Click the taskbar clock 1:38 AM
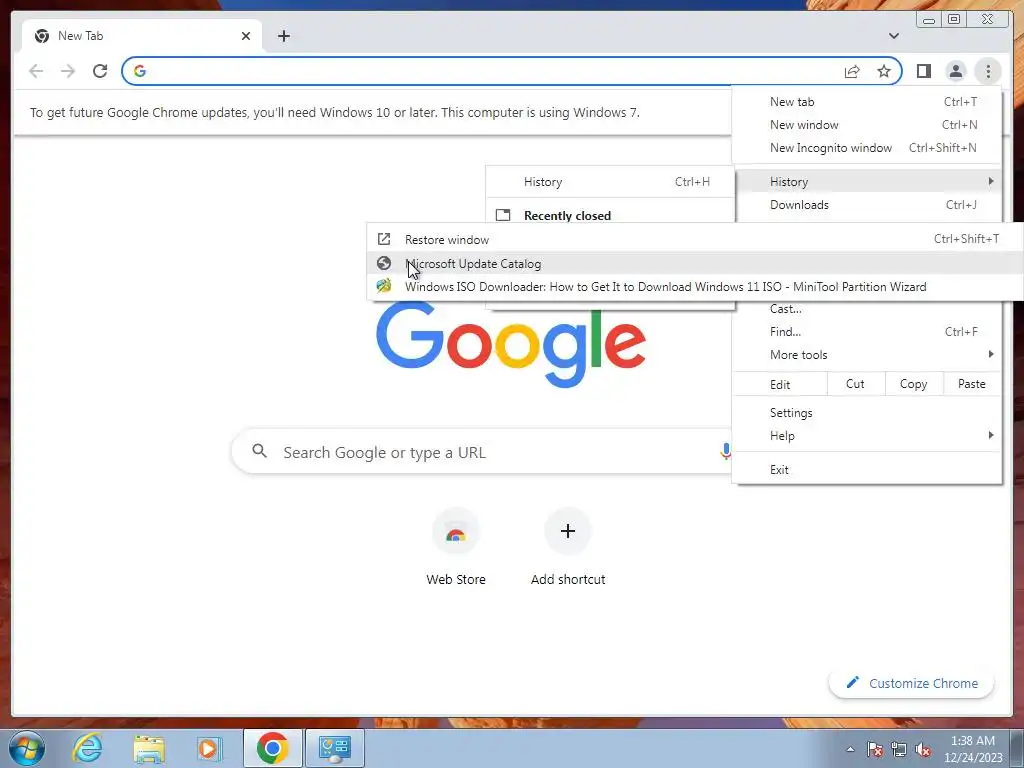Viewport: 1024px width, 768px height. point(972,749)
